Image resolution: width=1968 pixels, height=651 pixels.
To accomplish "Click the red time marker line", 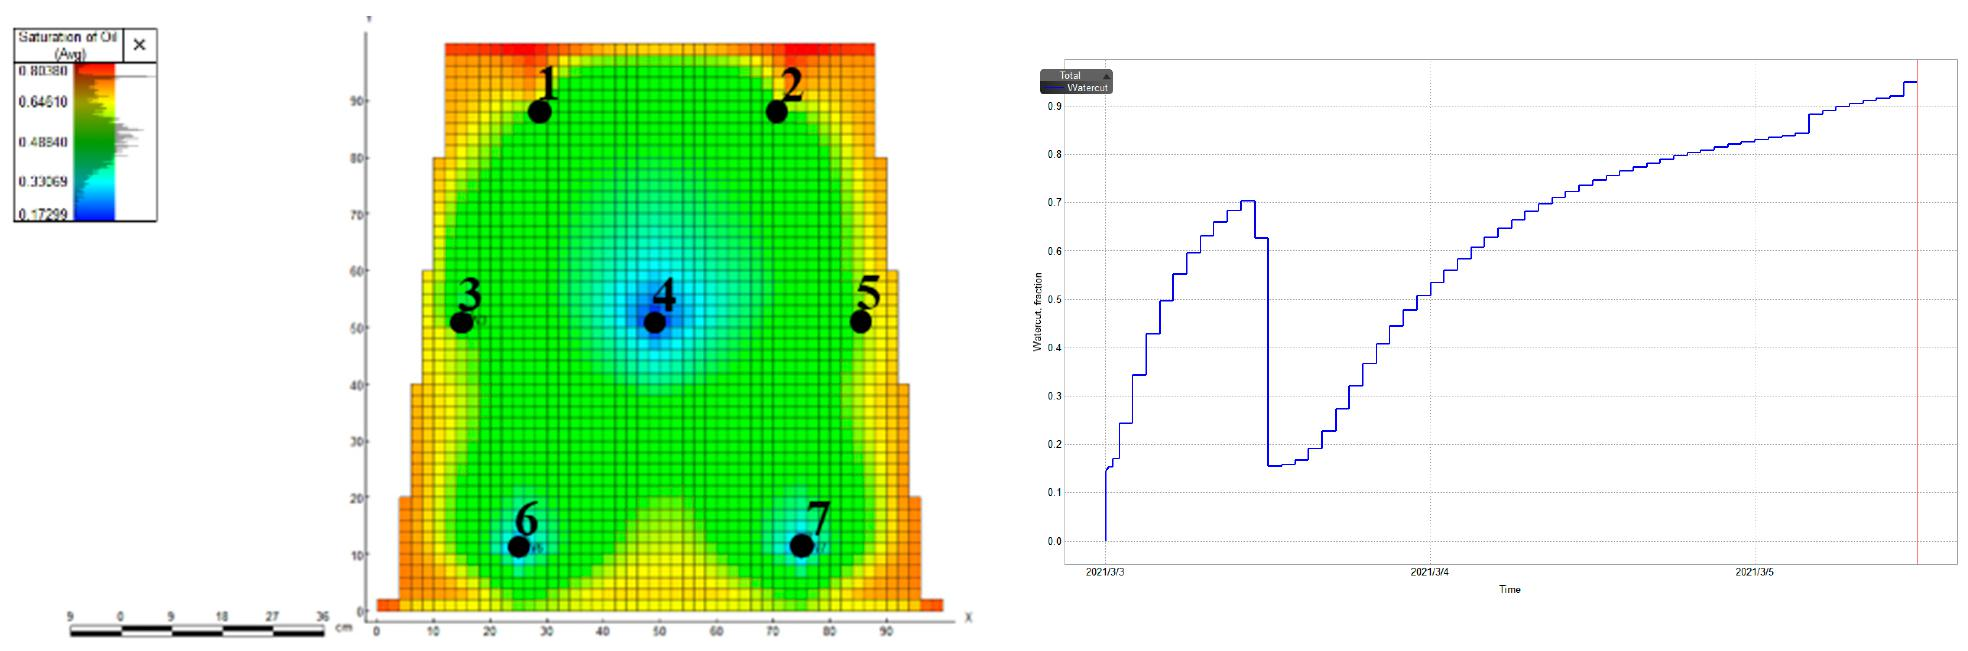I will coord(1917,312).
